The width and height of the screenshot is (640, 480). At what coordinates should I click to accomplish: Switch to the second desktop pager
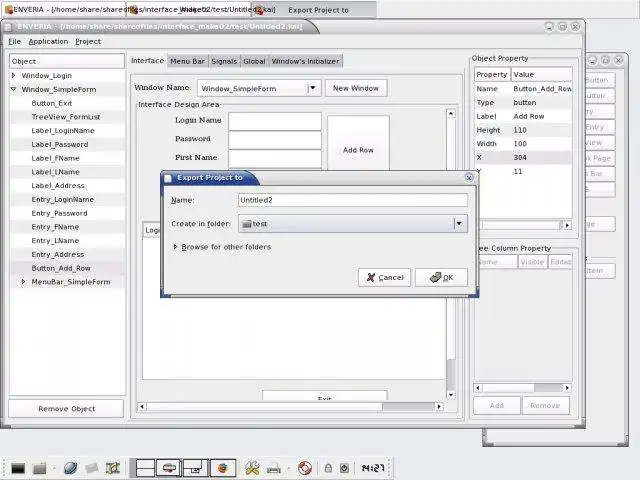pyautogui.click(x=169, y=468)
